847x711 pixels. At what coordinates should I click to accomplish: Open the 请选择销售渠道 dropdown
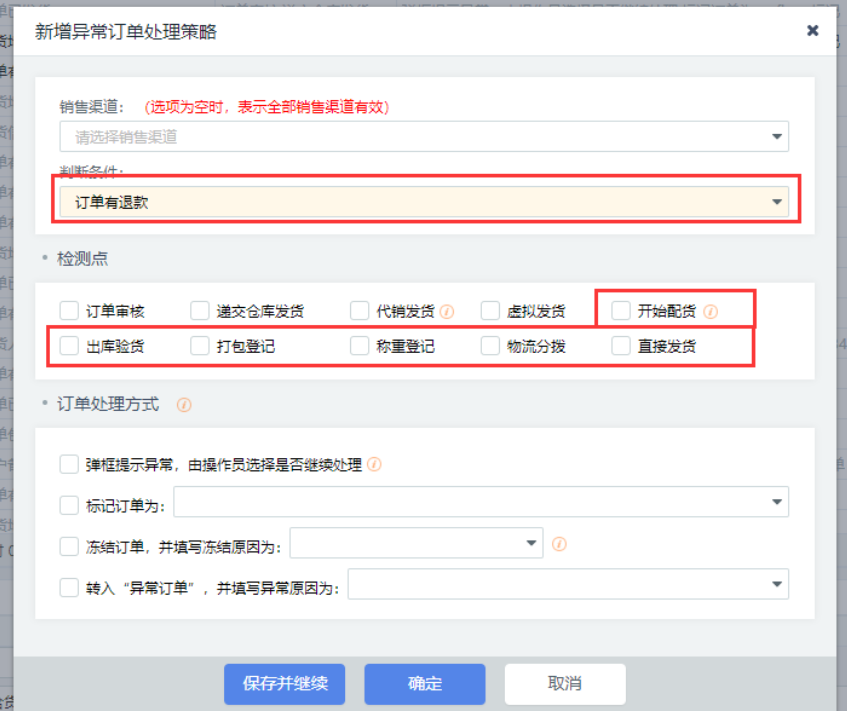(424, 137)
